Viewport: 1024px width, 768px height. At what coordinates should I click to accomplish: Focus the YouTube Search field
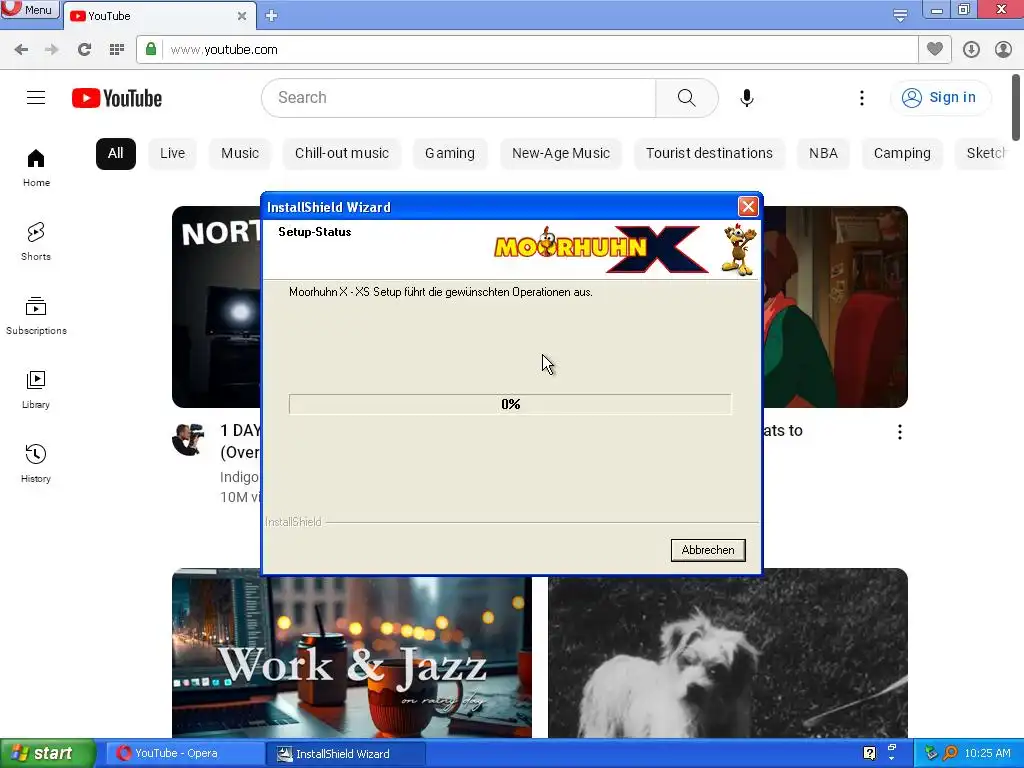pos(459,98)
